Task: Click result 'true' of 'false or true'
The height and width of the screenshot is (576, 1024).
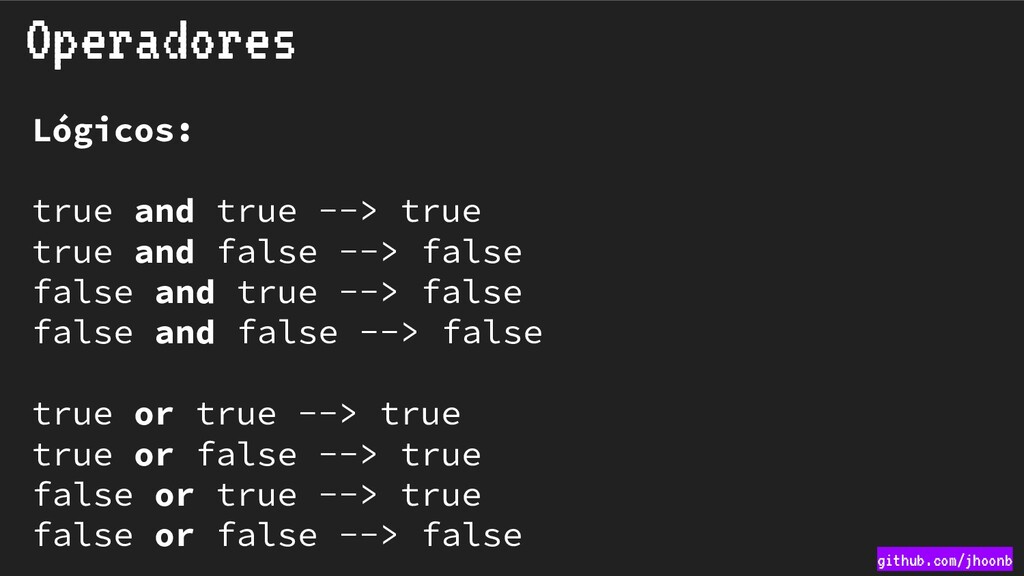Action: coord(441,495)
